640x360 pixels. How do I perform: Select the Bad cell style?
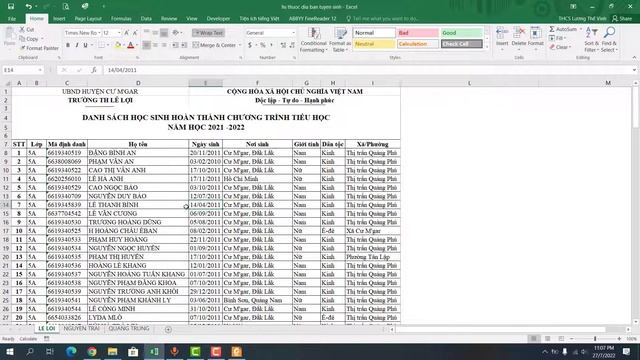(418, 33)
